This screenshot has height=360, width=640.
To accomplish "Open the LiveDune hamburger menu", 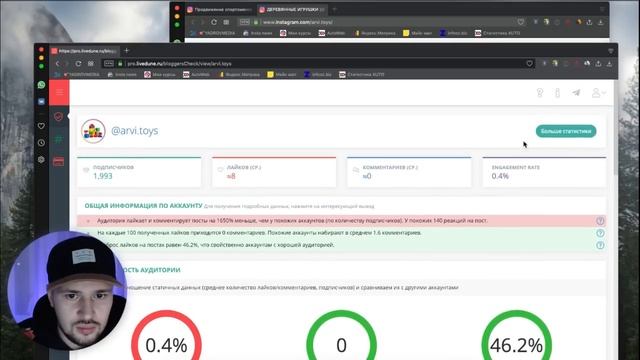I will click(x=59, y=92).
